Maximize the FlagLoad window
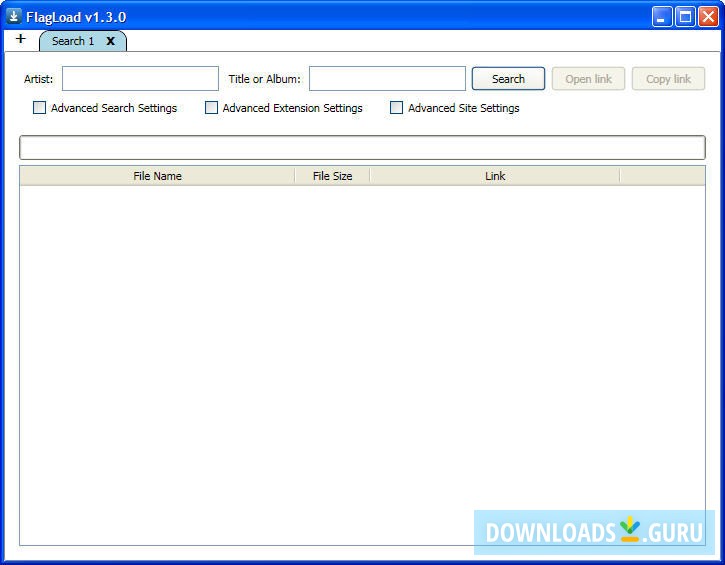 (x=685, y=17)
